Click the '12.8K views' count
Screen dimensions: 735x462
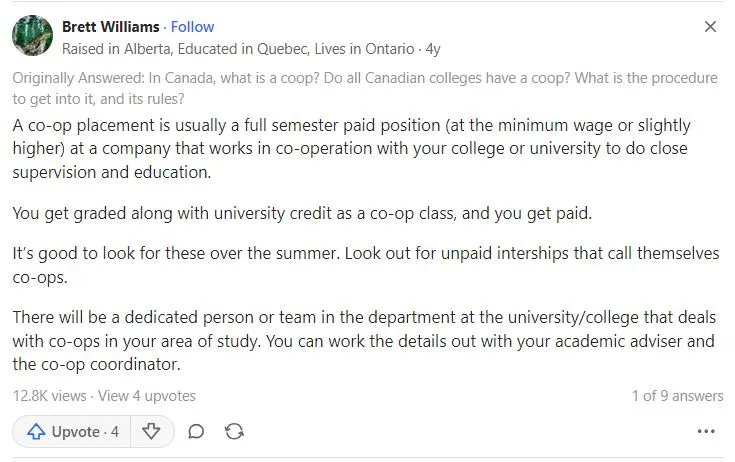(49, 396)
